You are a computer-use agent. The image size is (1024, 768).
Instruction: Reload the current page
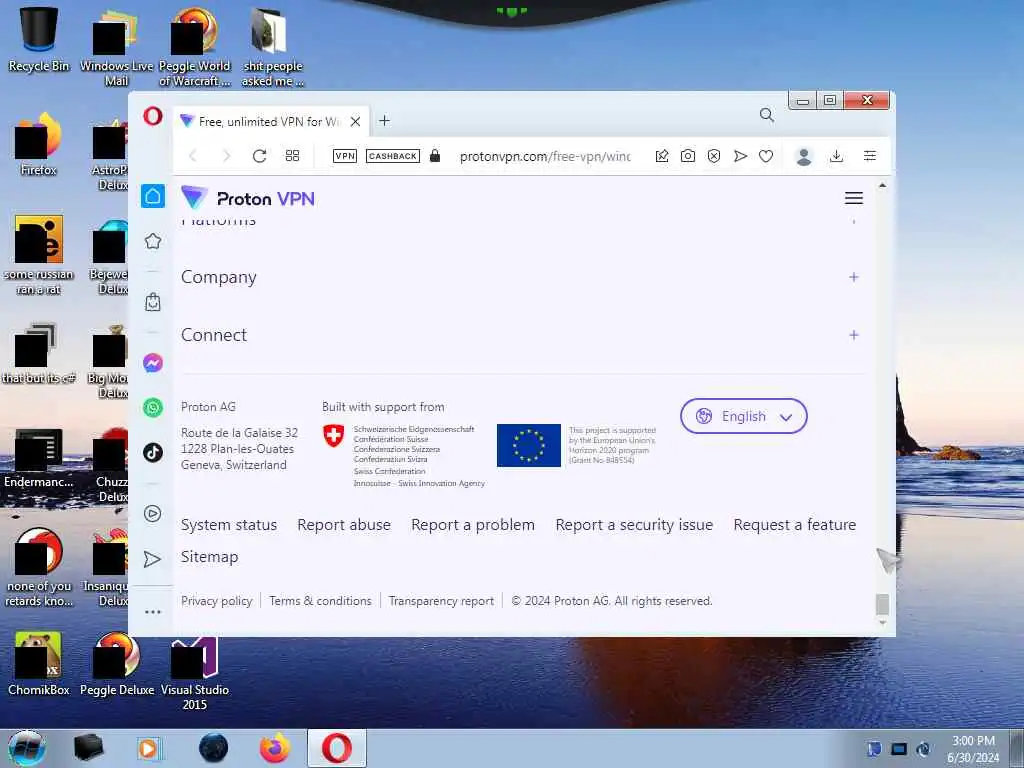click(x=259, y=156)
